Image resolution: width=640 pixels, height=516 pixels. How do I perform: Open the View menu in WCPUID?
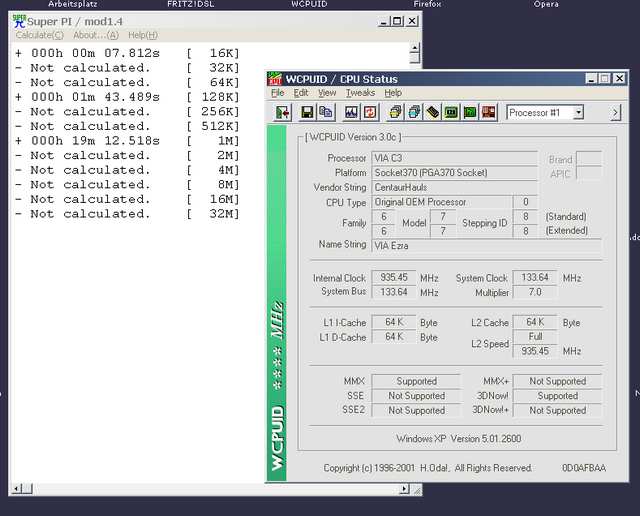tap(327, 93)
